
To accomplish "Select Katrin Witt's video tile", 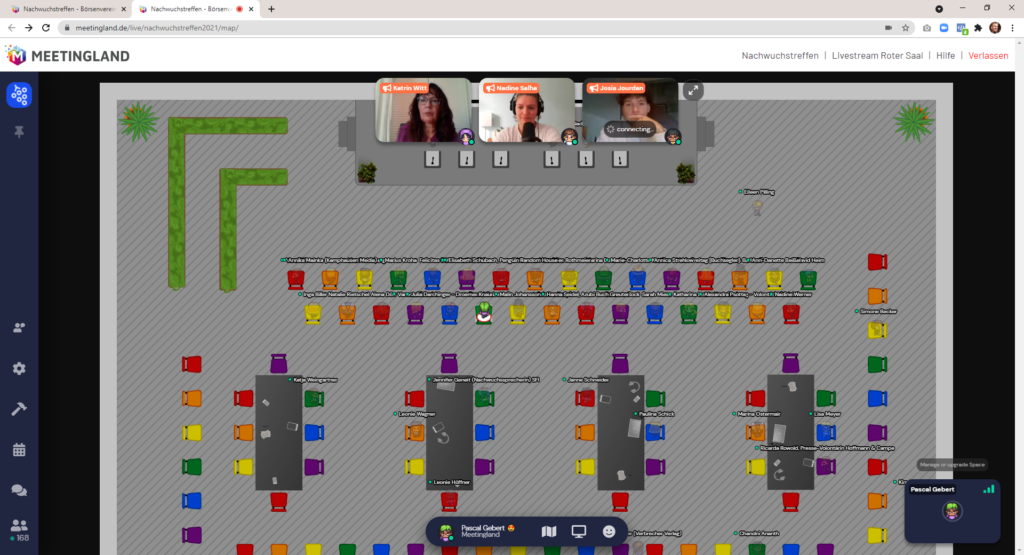I will tap(423, 112).
